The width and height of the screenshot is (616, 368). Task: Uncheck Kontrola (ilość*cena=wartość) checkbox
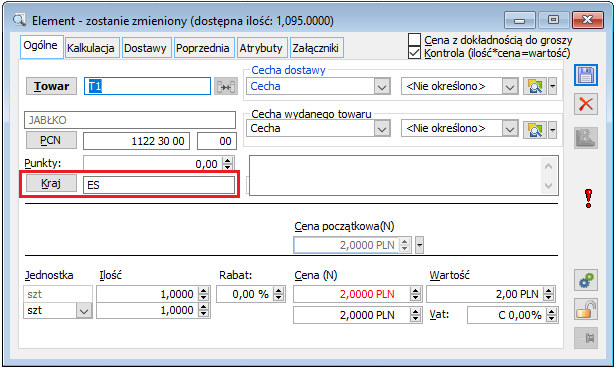coord(414,53)
